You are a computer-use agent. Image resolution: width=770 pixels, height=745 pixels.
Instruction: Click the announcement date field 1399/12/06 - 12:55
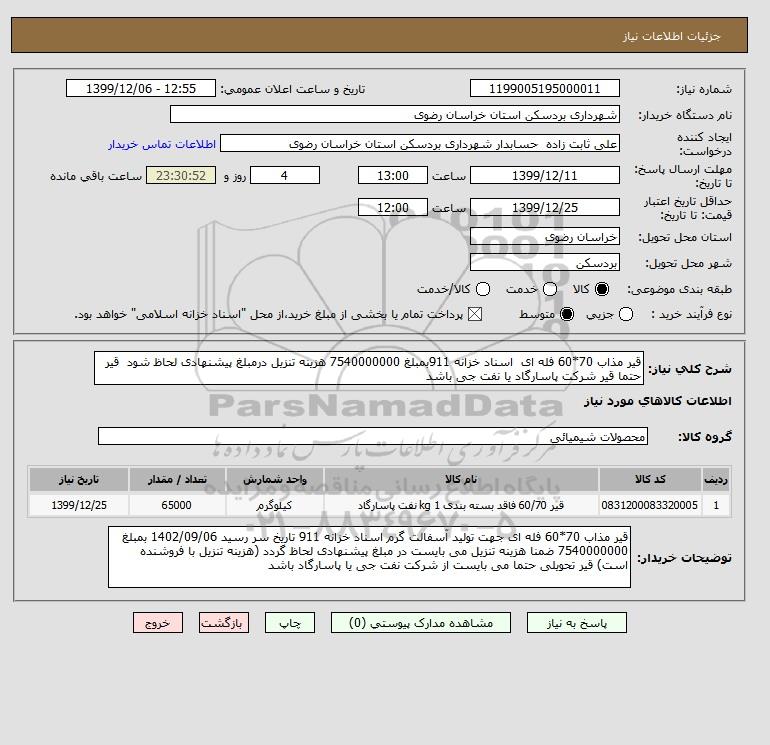point(141,88)
